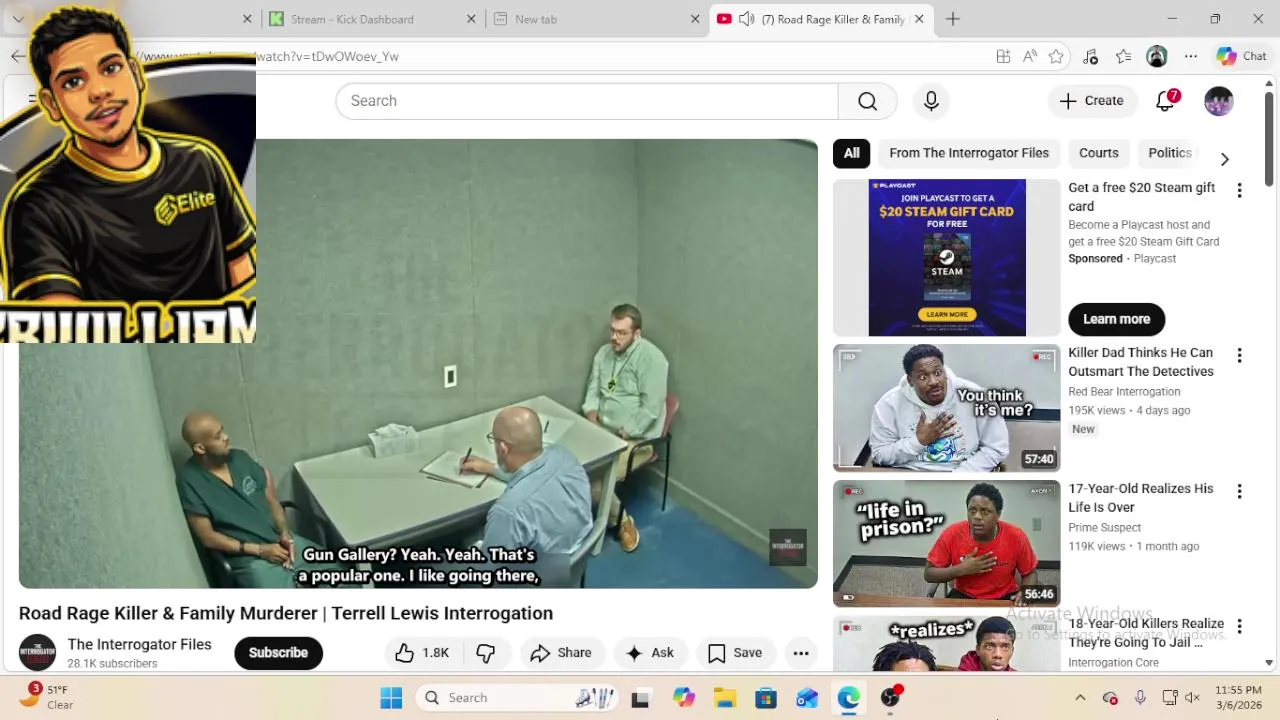Open Windows Start menu
This screenshot has height=720, width=1280.
391,698
